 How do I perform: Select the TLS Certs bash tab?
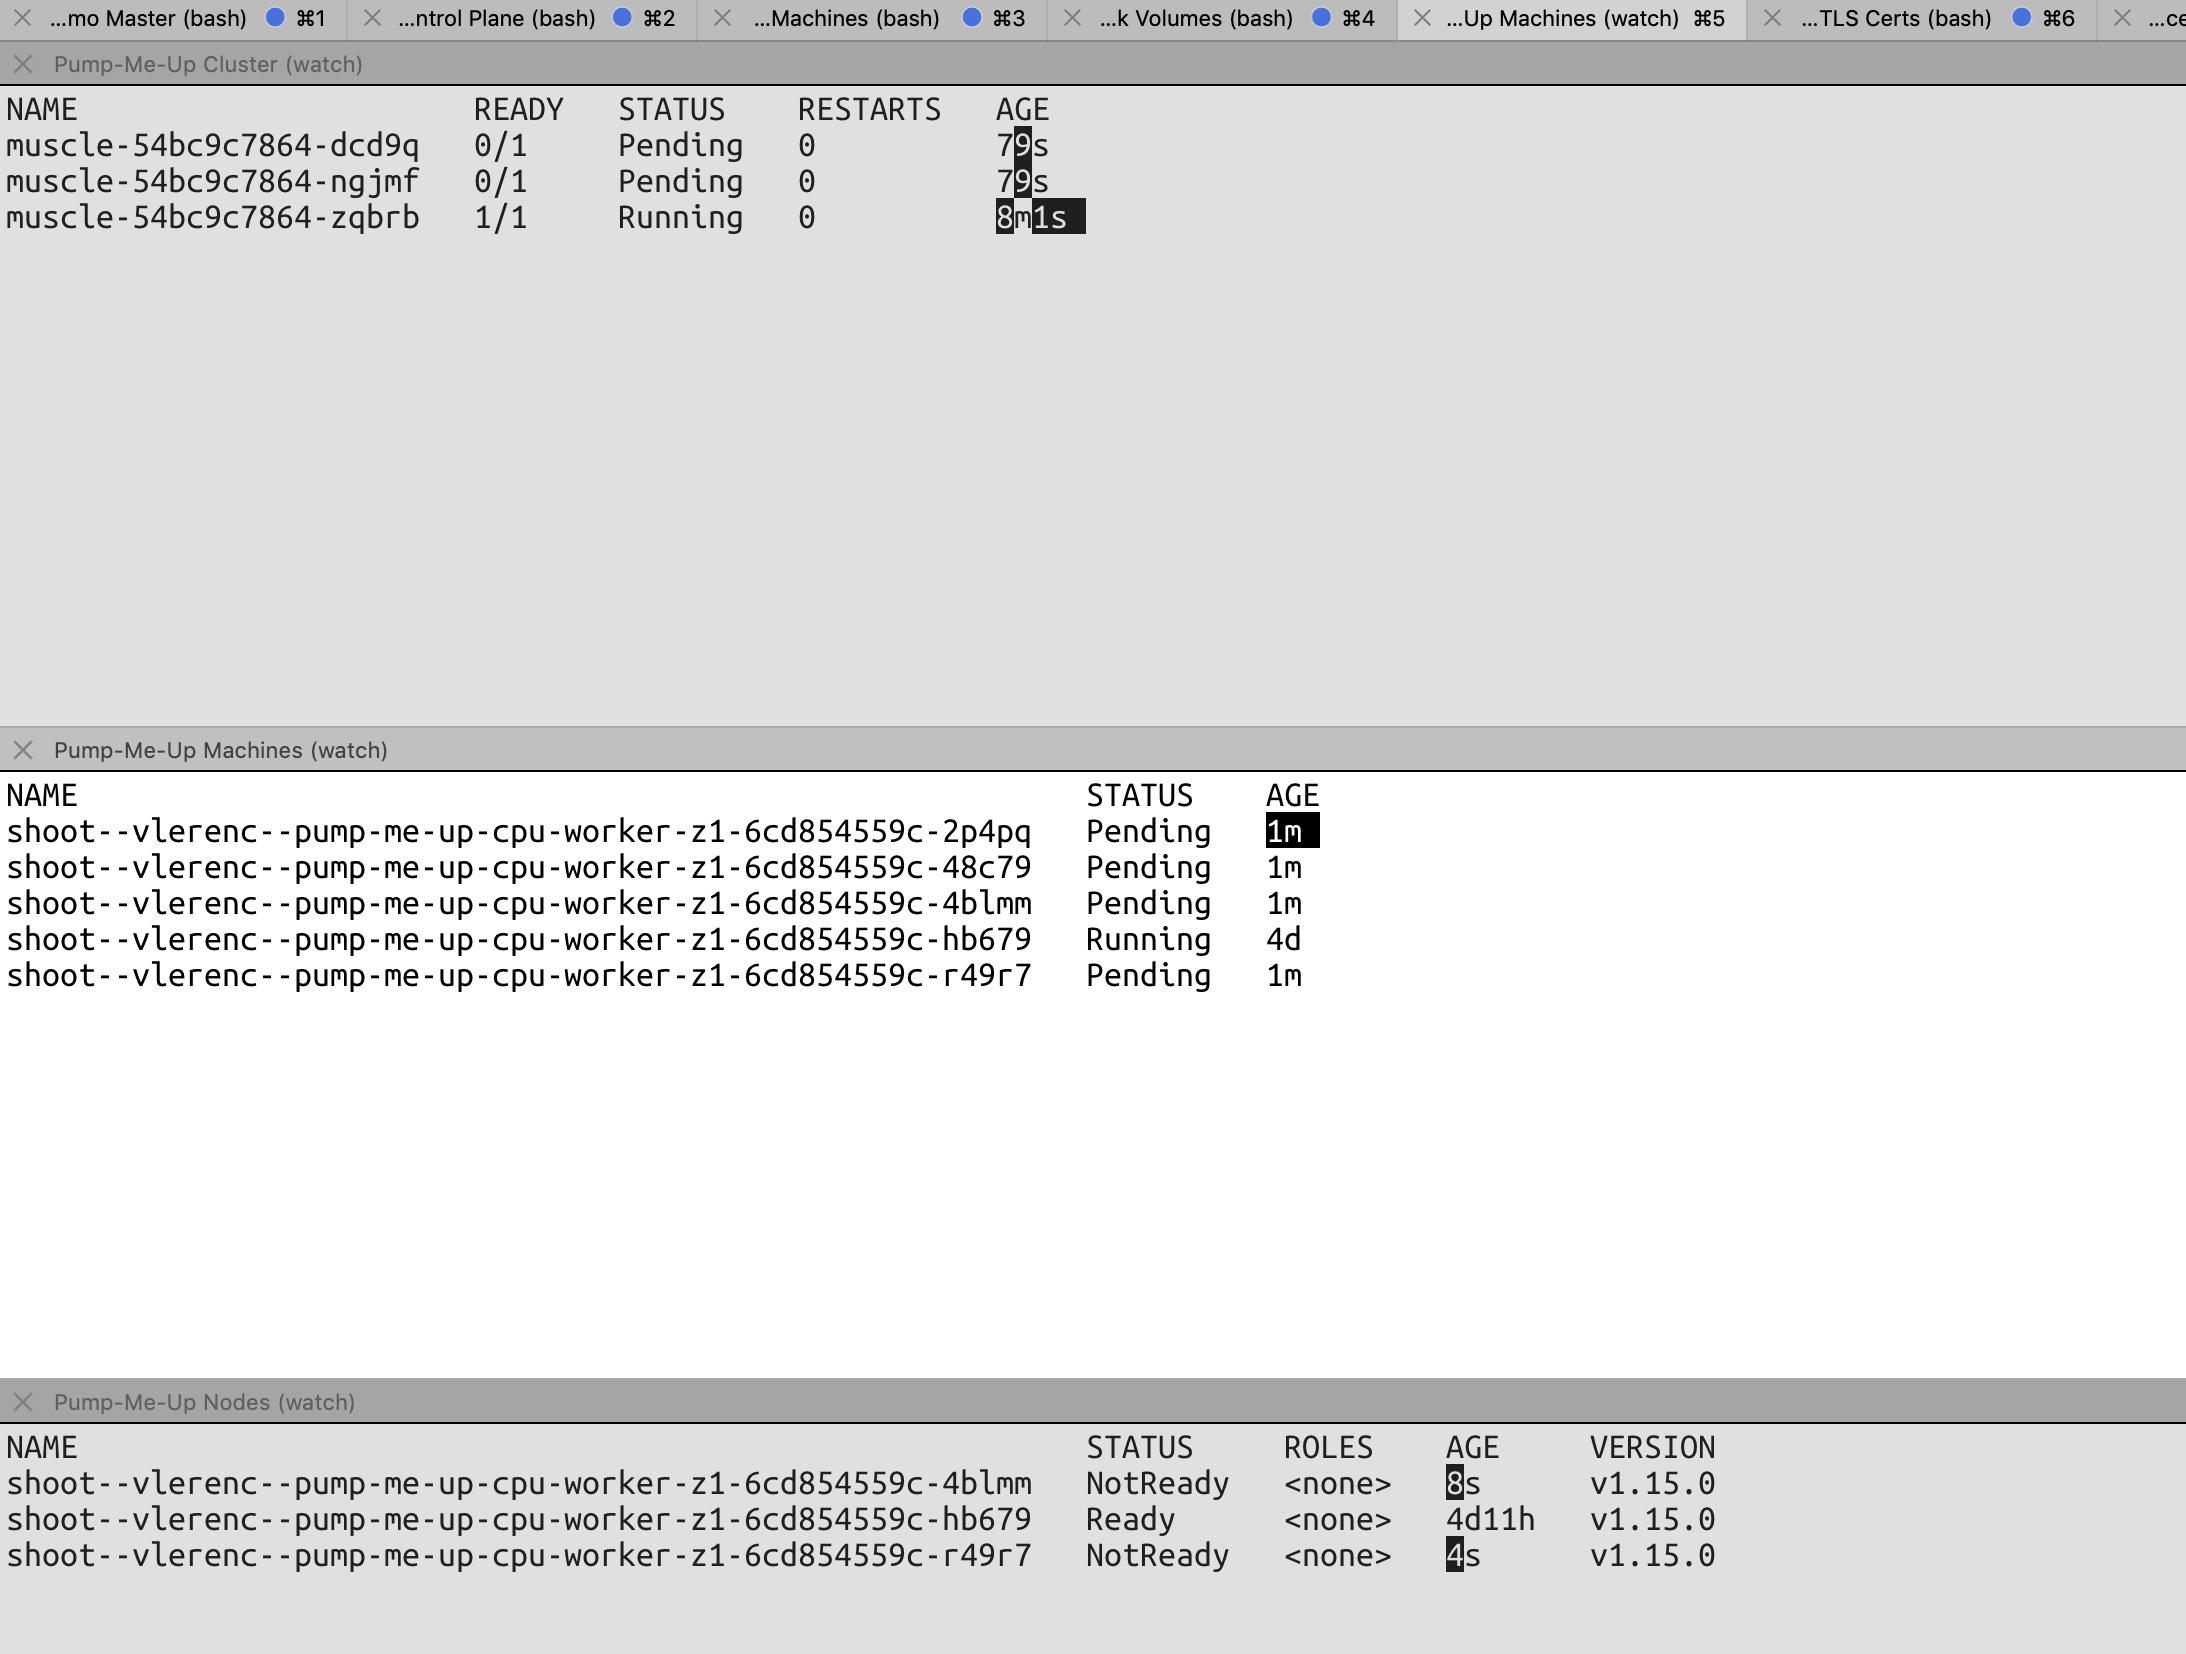(x=1896, y=18)
